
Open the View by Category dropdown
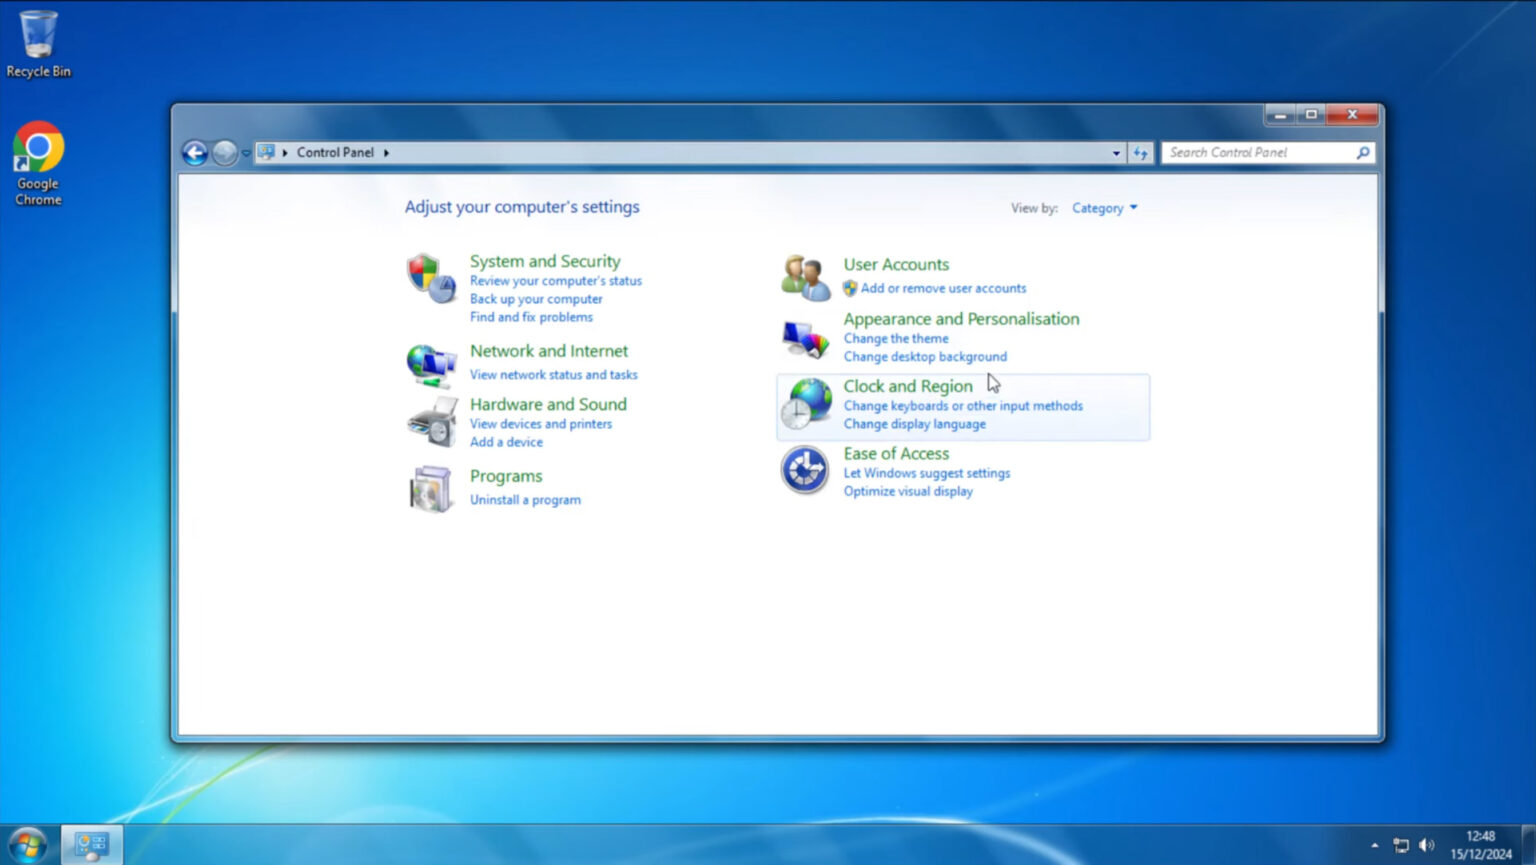1103,208
